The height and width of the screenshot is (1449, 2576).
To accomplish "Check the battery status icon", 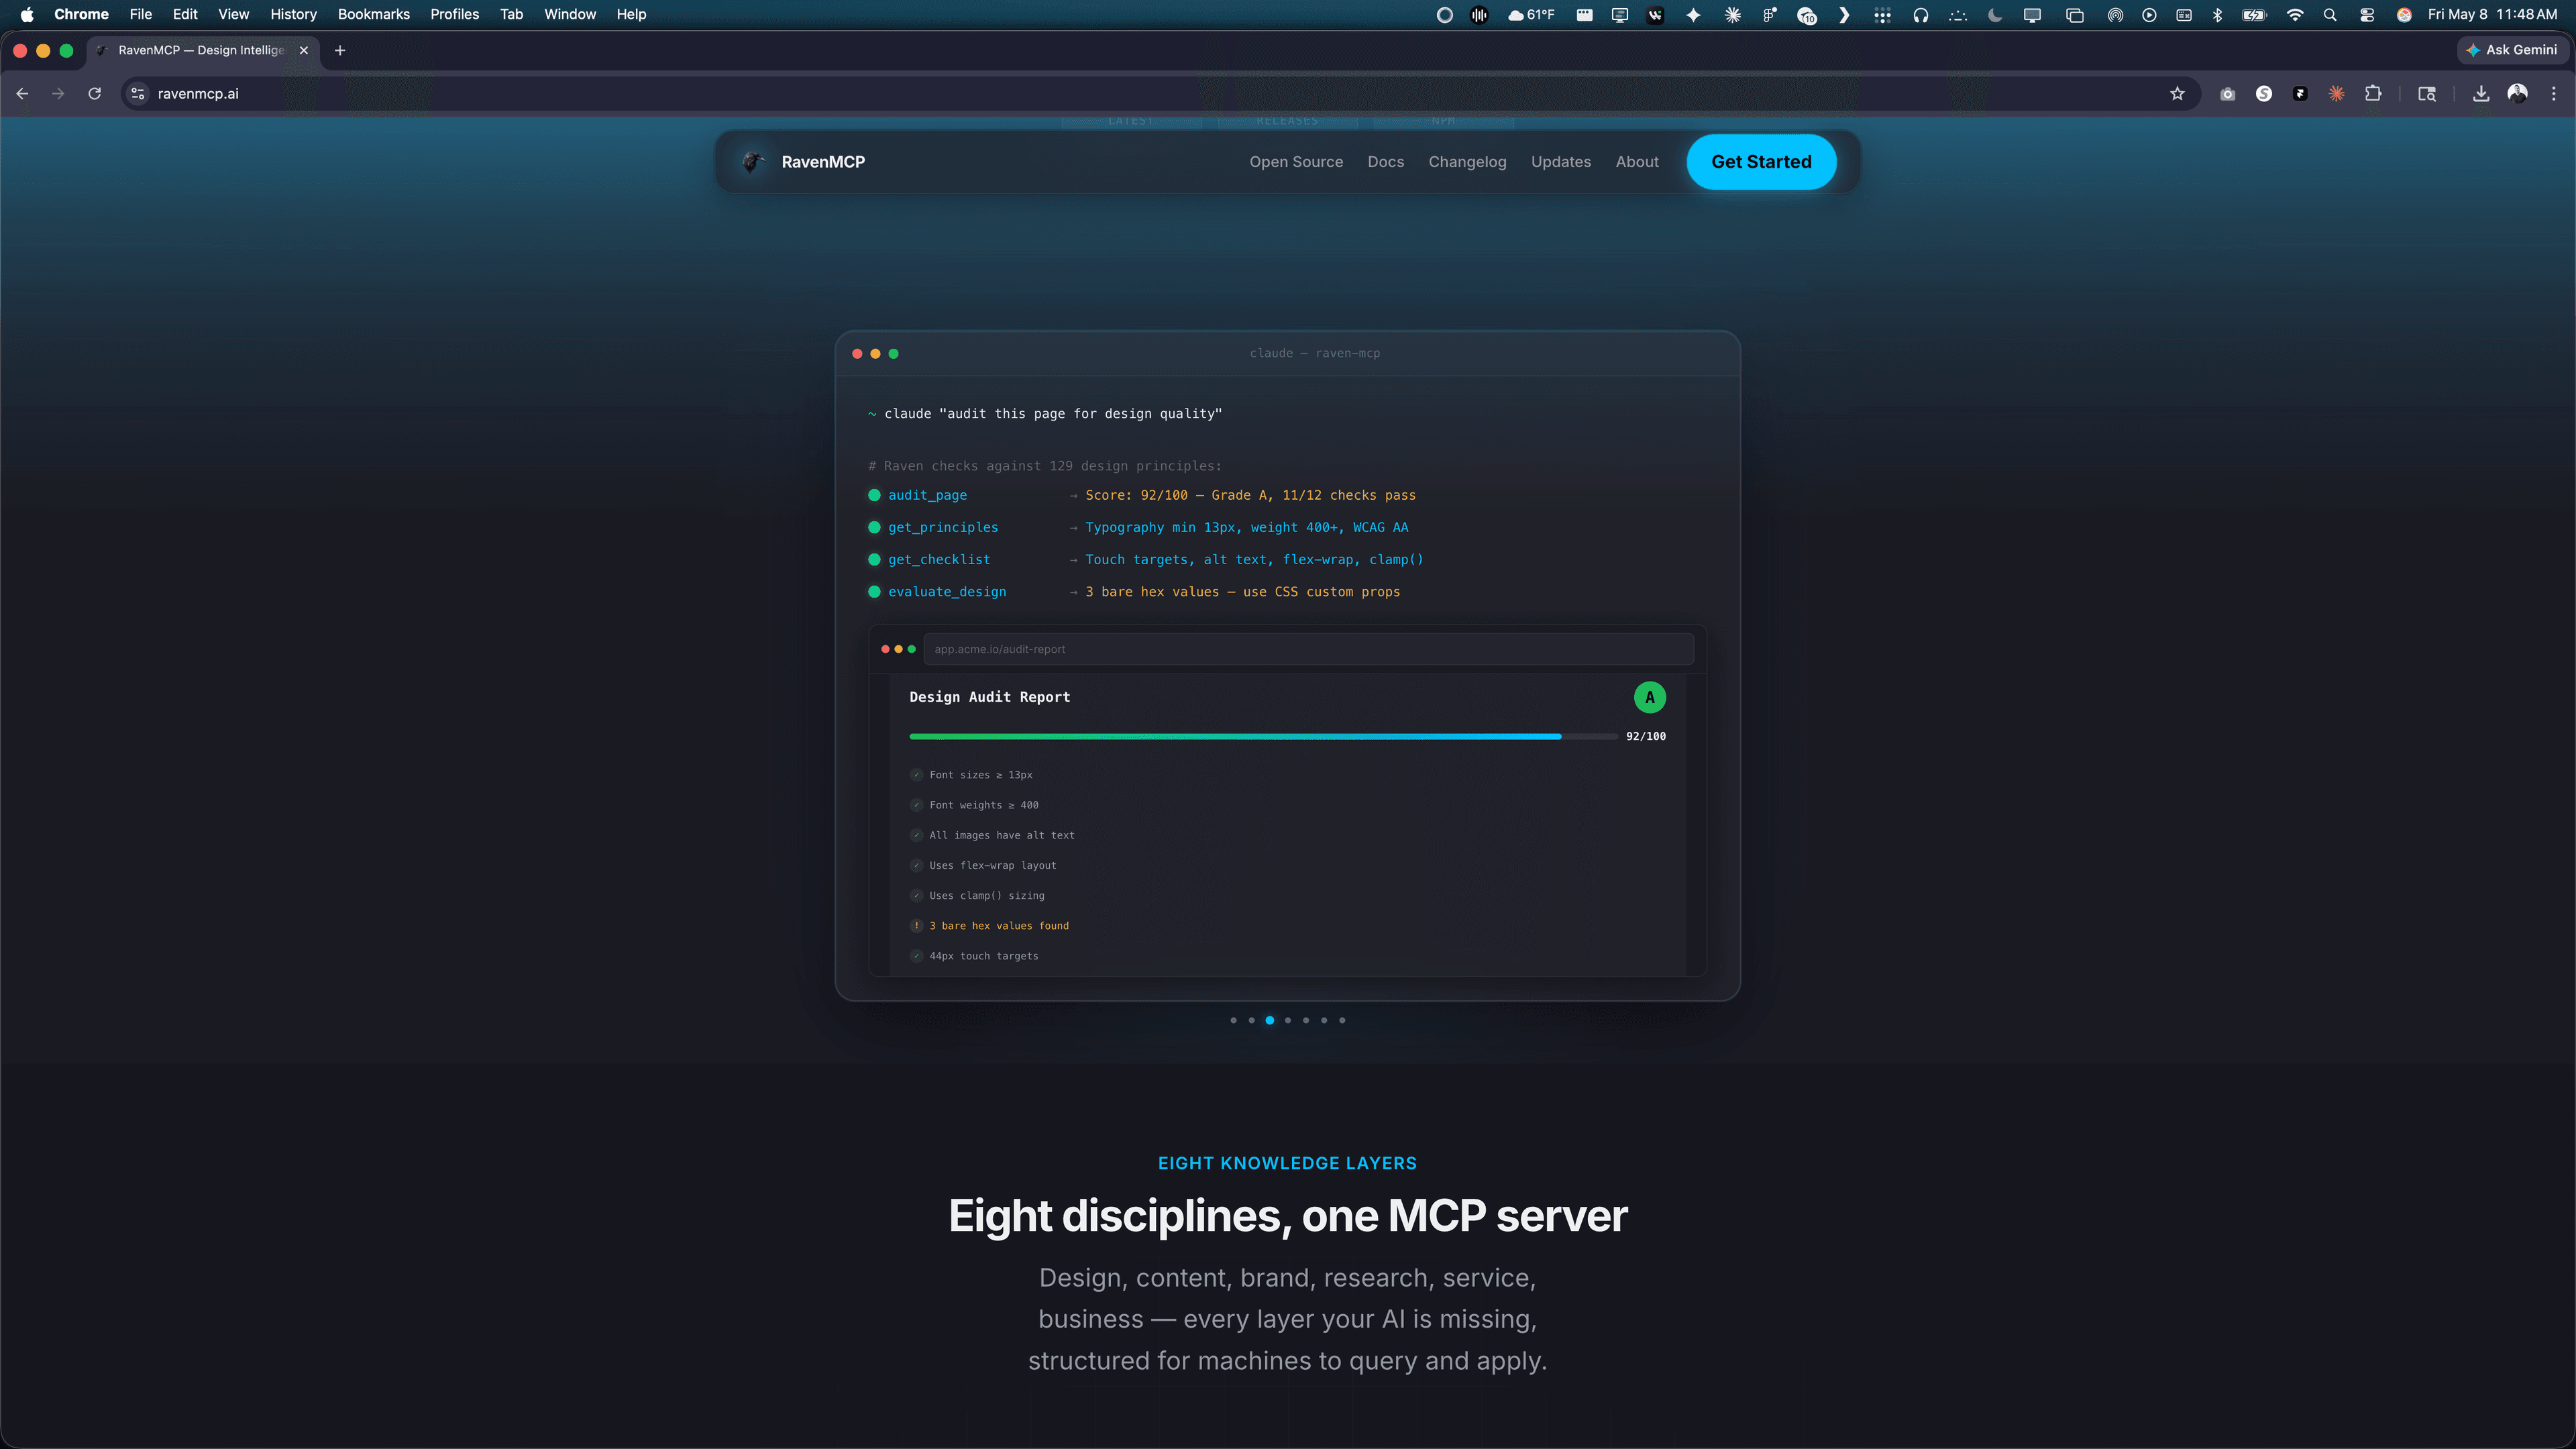I will pos(2254,14).
